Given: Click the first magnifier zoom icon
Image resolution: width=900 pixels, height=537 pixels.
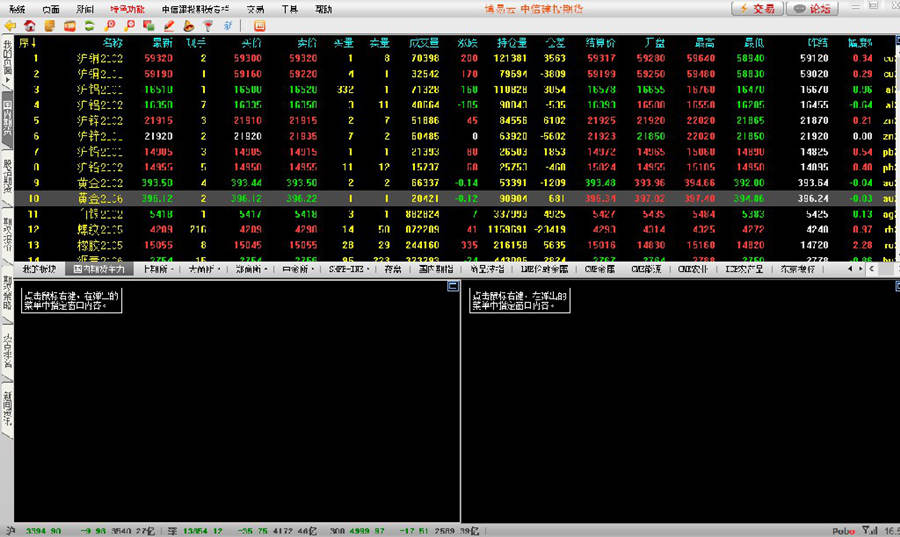Looking at the screenshot, I should tap(110, 25).
